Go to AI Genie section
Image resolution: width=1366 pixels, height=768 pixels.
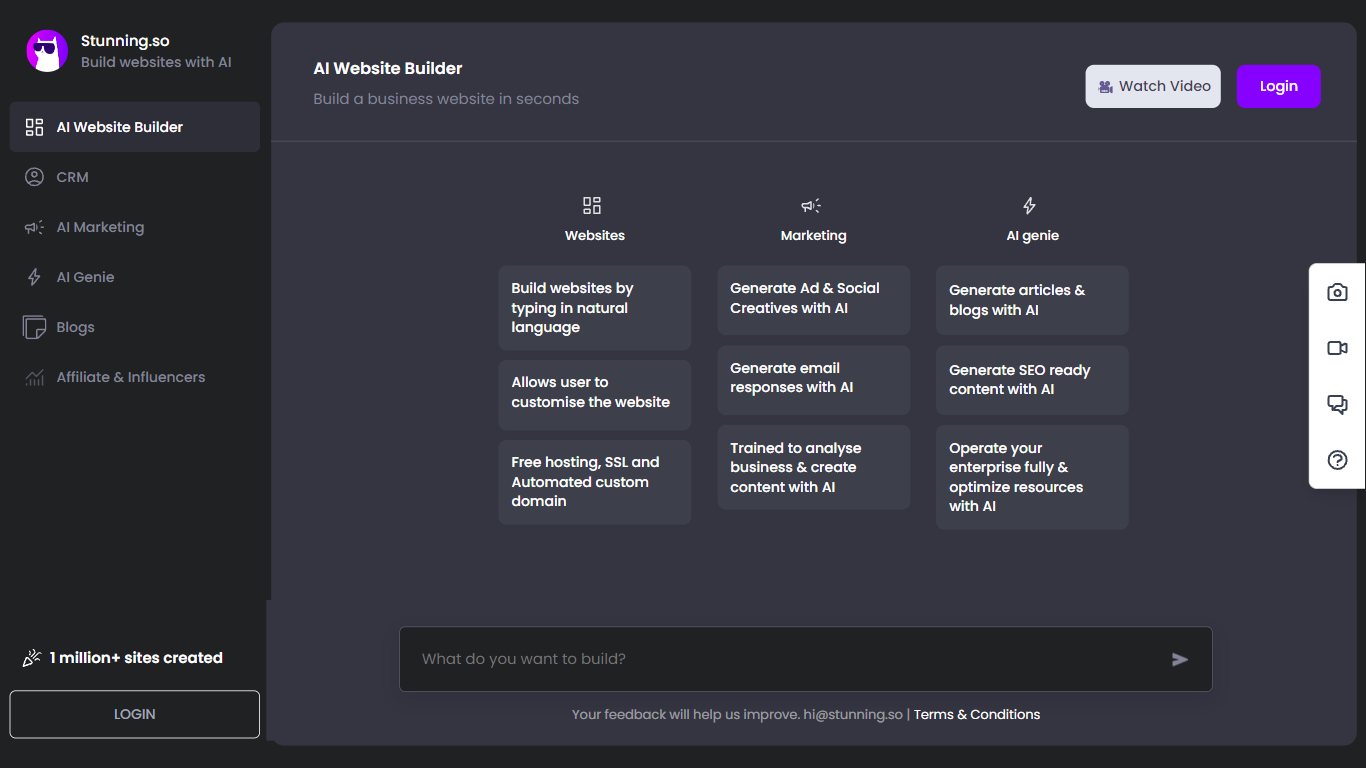85,277
